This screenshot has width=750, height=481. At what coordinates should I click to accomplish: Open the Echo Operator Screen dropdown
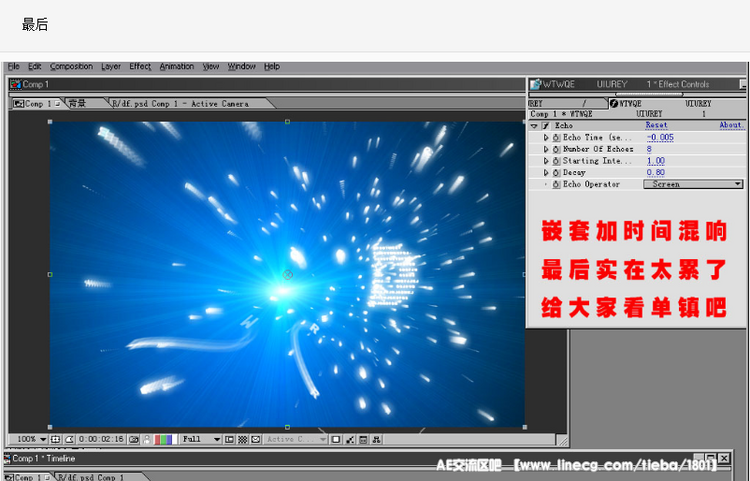(x=693, y=184)
